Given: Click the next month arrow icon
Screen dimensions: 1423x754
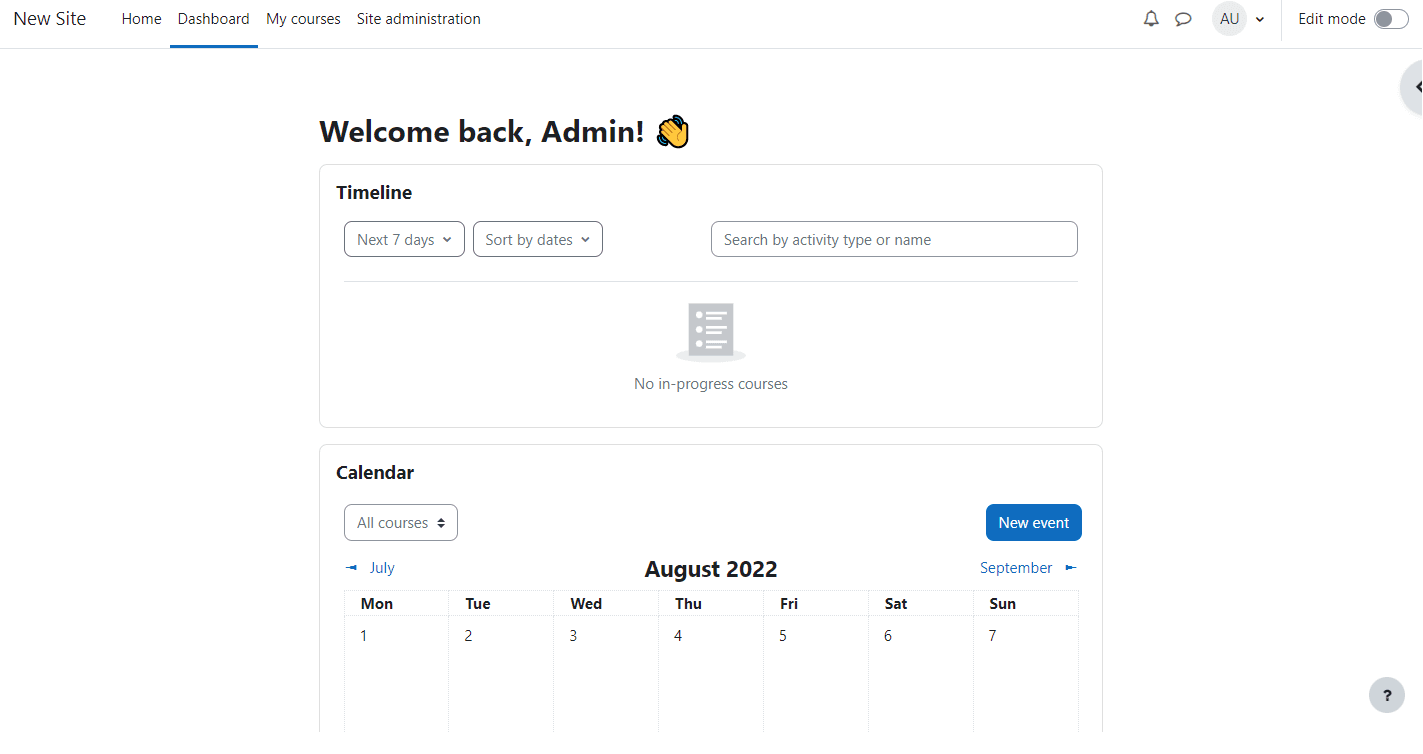Looking at the screenshot, I should coord(1070,568).
